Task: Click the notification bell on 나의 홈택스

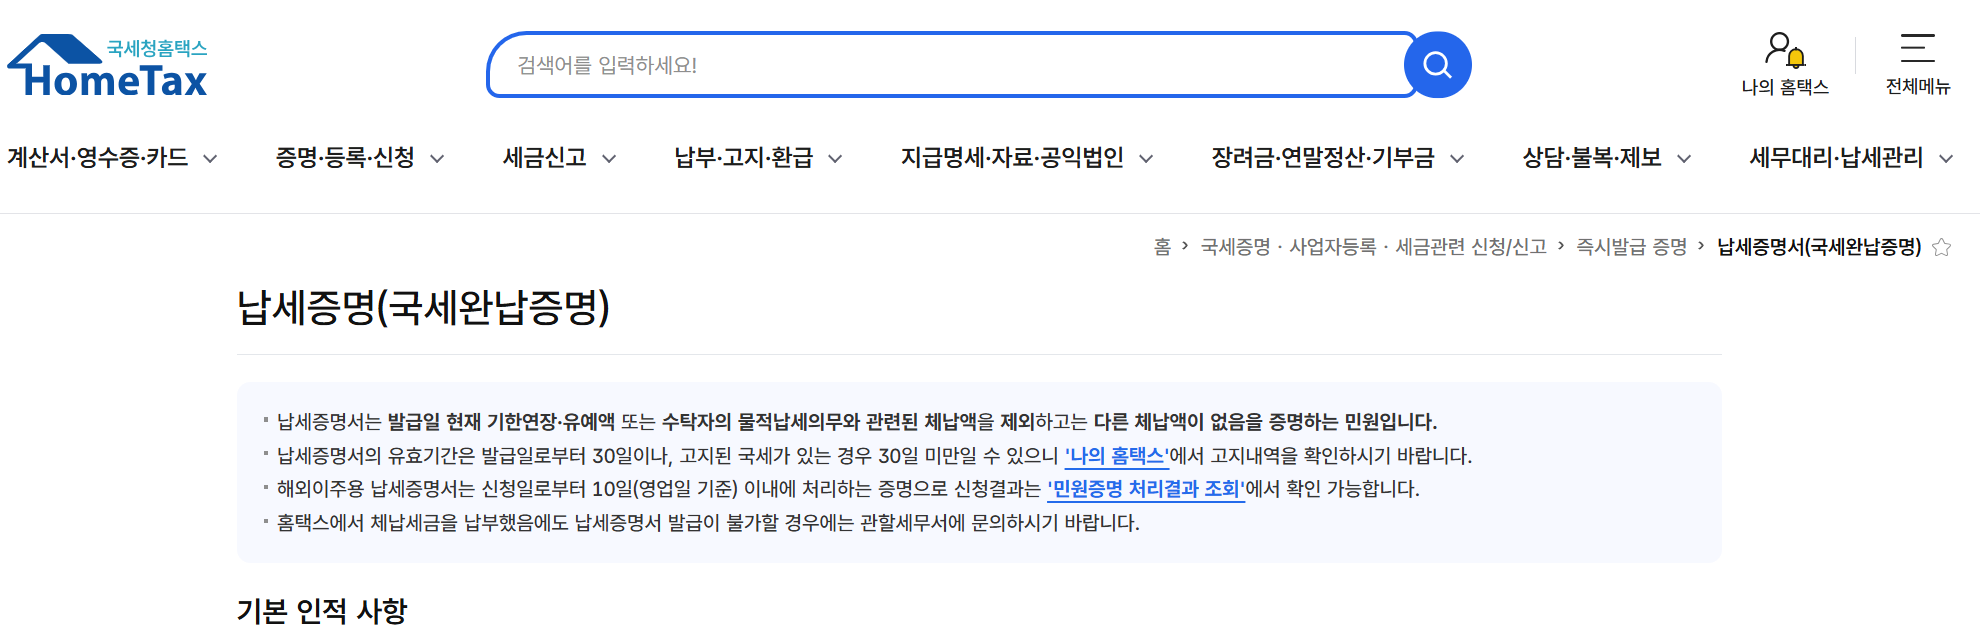Action: tap(1795, 60)
